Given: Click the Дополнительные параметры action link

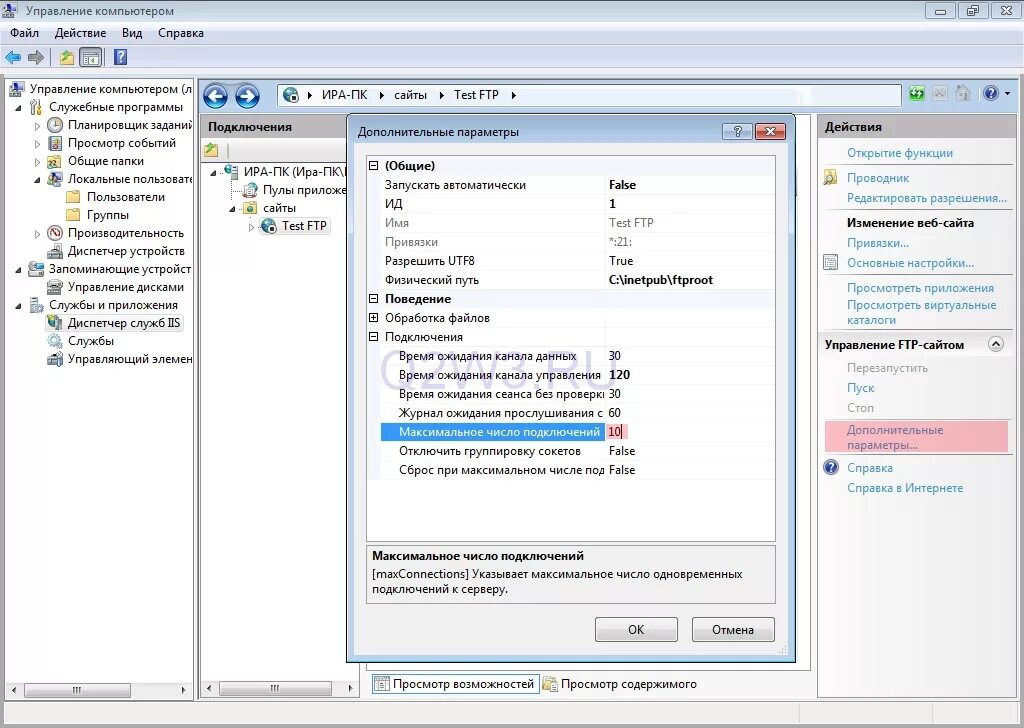Looking at the screenshot, I should coord(895,437).
